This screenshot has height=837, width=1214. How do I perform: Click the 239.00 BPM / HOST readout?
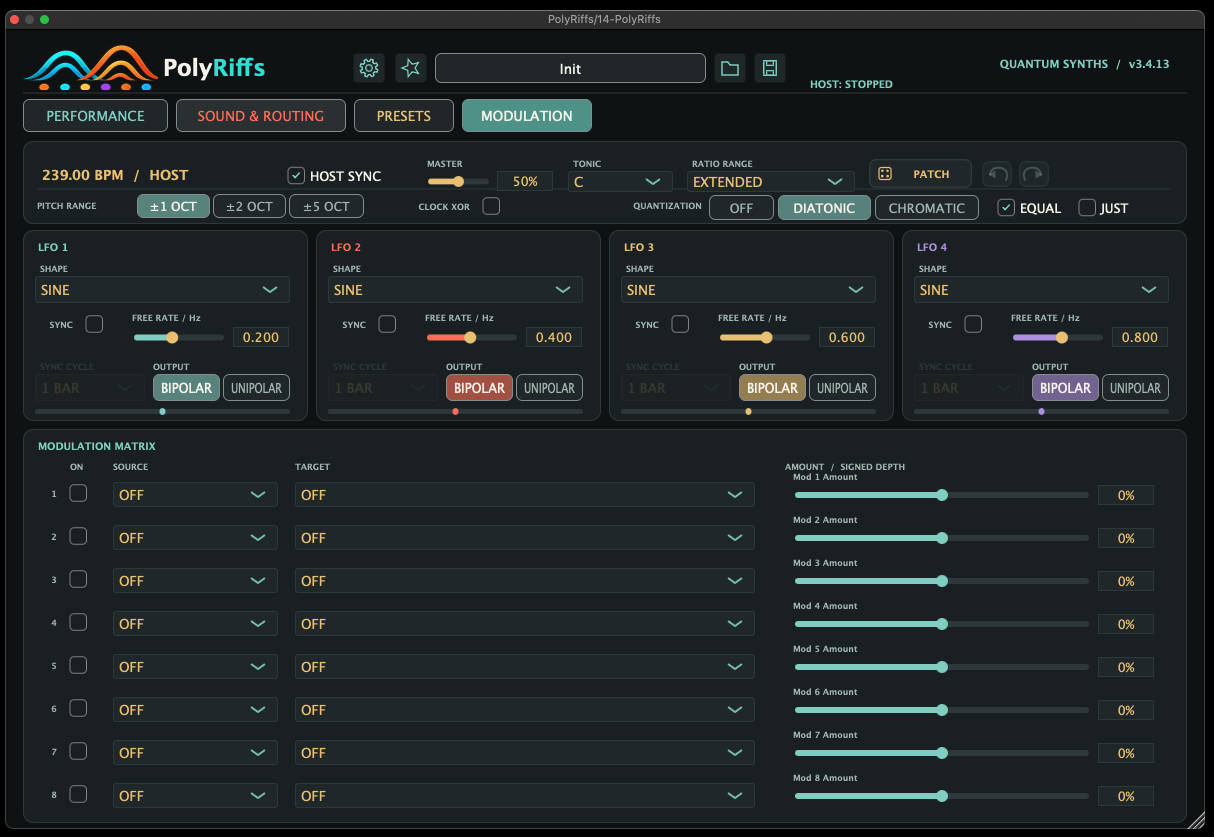[x=115, y=175]
